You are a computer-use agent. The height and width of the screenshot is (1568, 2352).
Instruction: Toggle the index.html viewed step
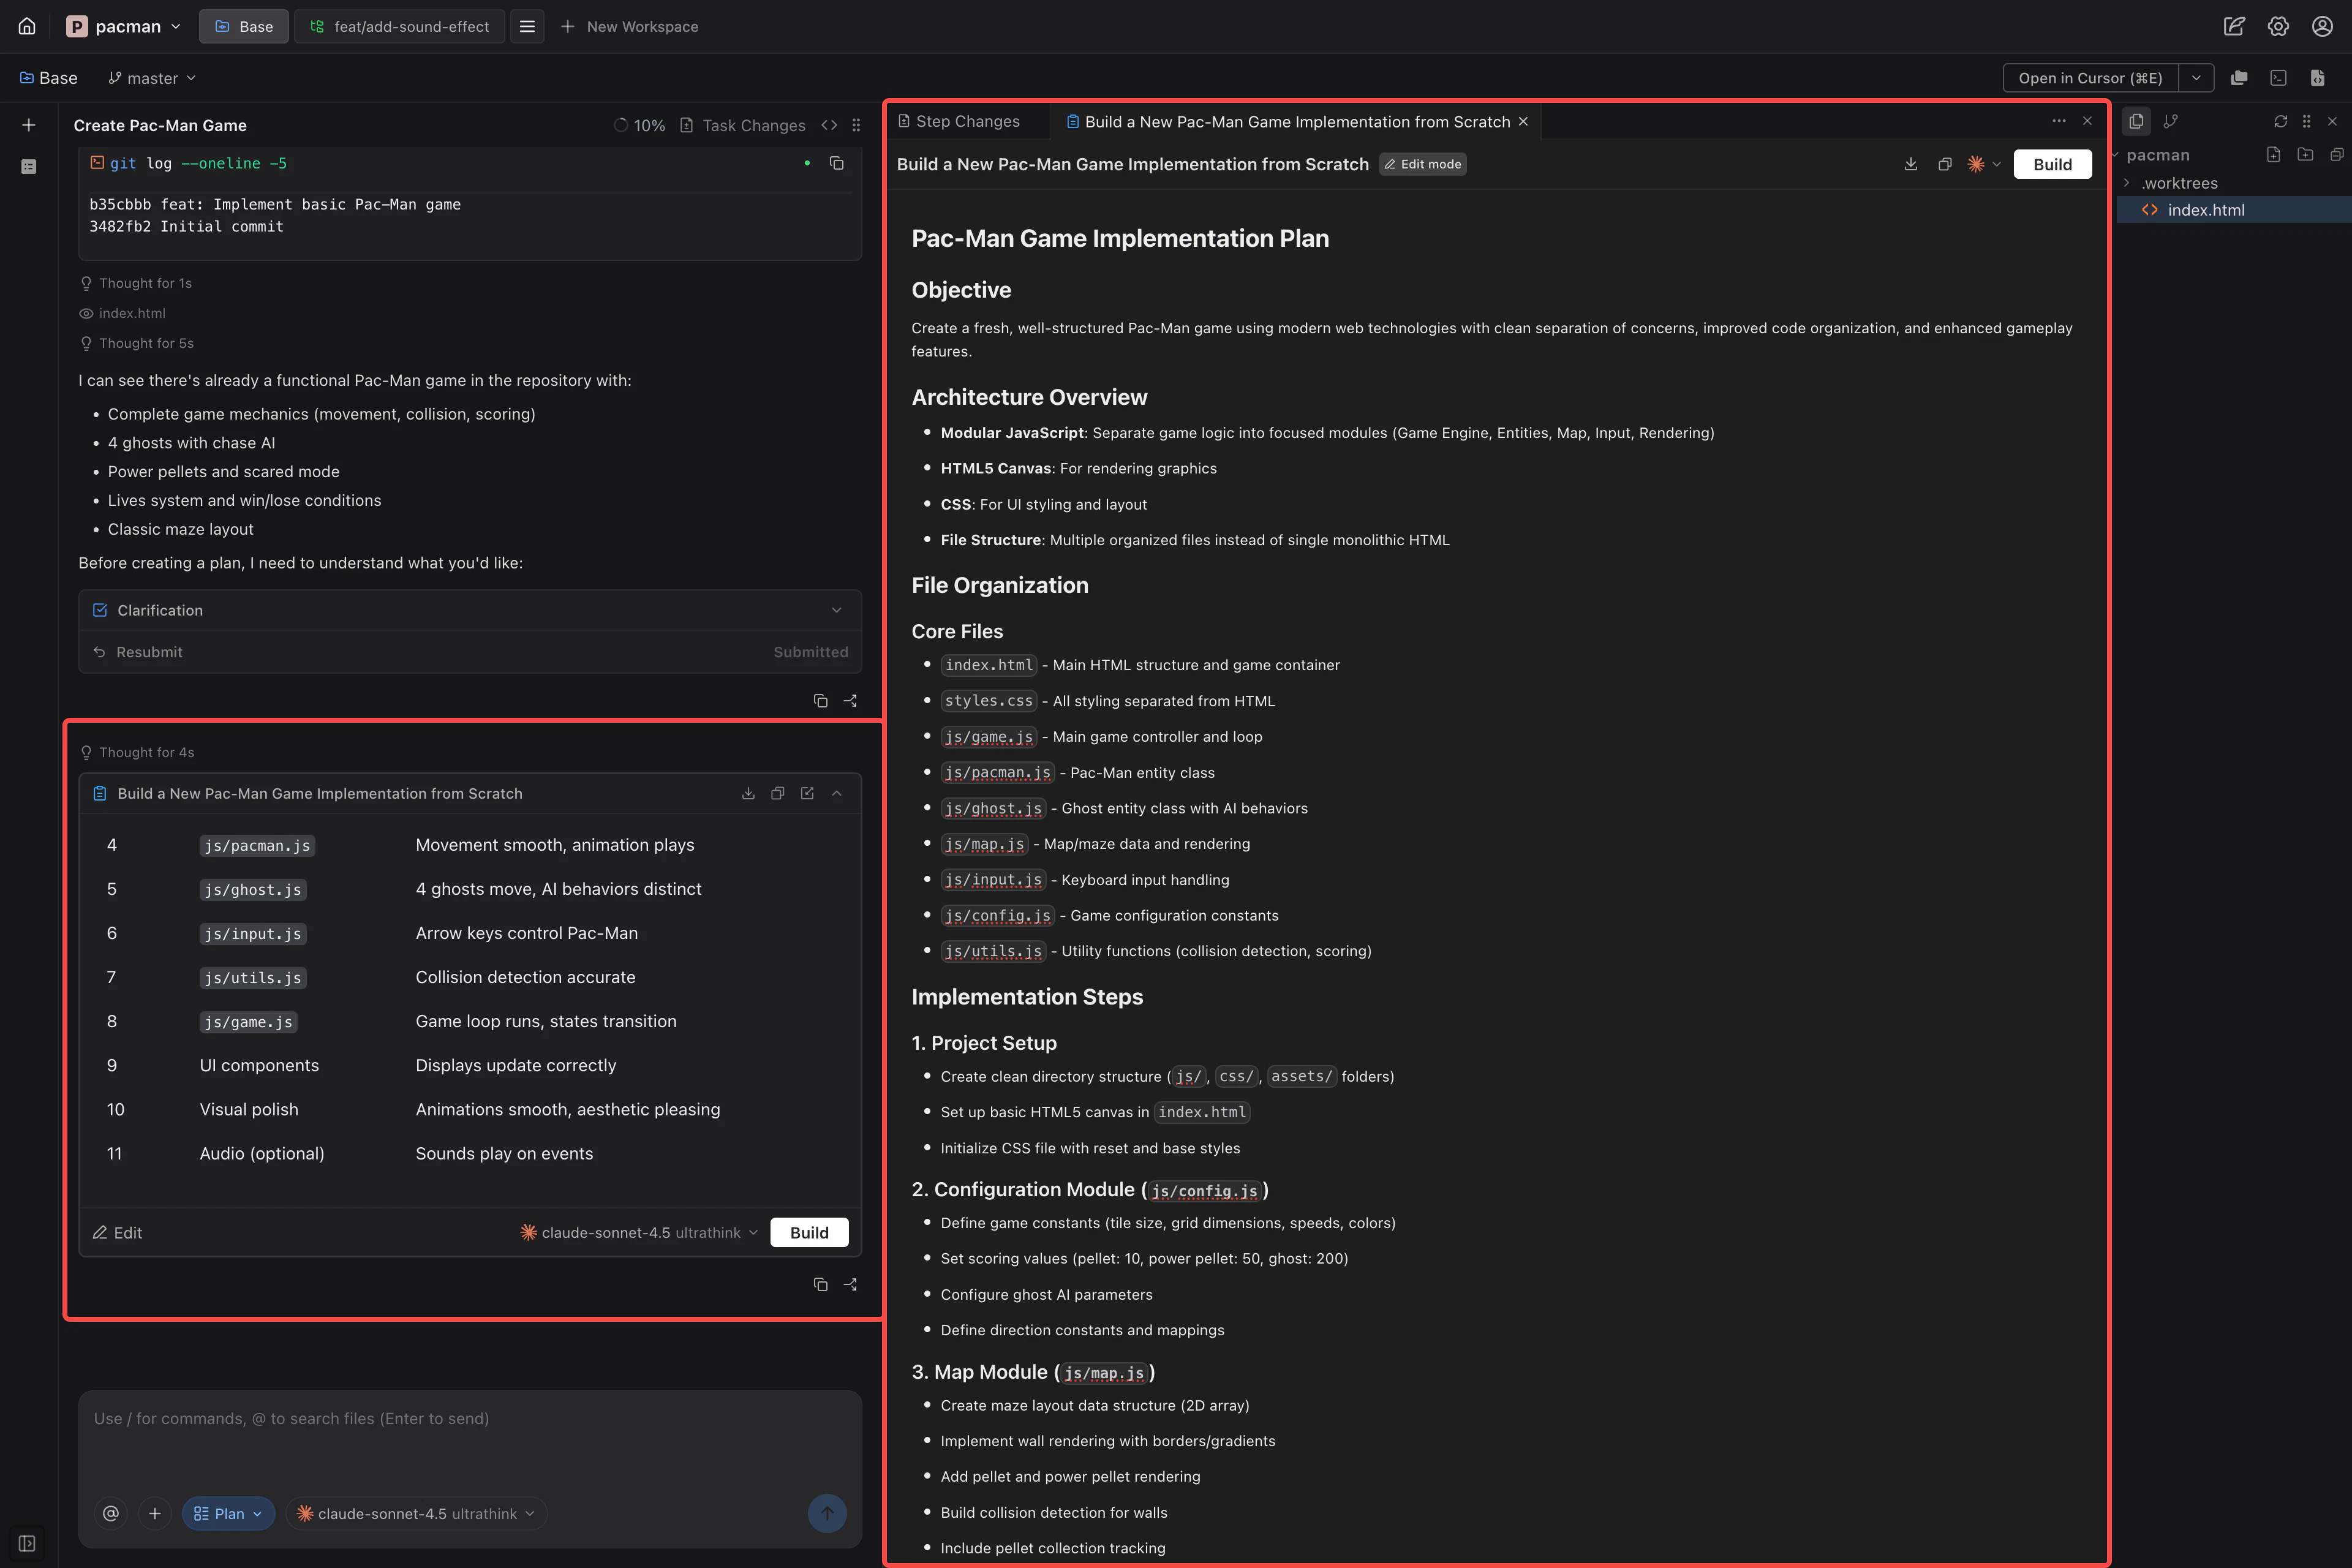coord(123,313)
